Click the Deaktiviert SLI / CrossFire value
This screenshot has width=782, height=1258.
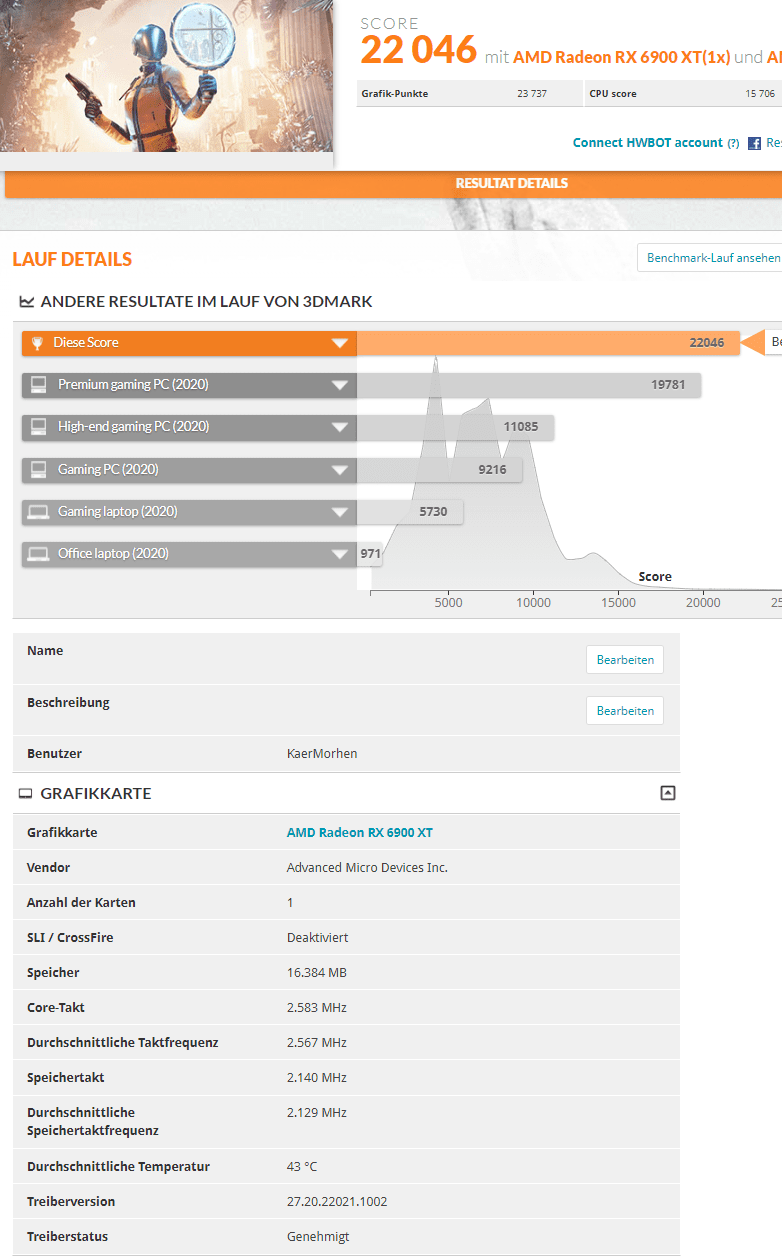point(317,938)
